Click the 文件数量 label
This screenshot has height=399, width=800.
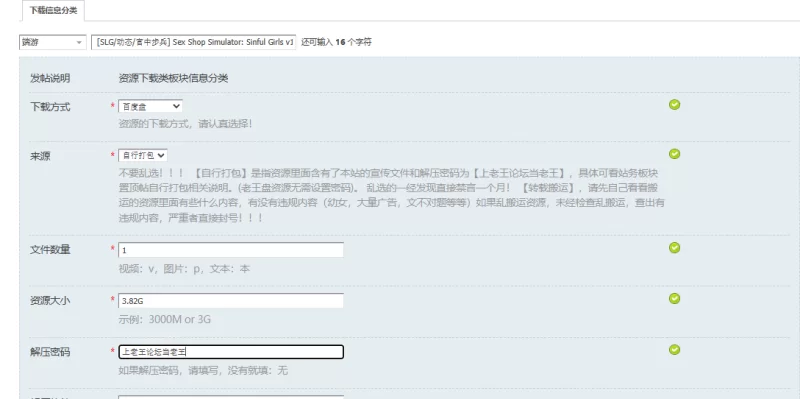tap(50, 250)
